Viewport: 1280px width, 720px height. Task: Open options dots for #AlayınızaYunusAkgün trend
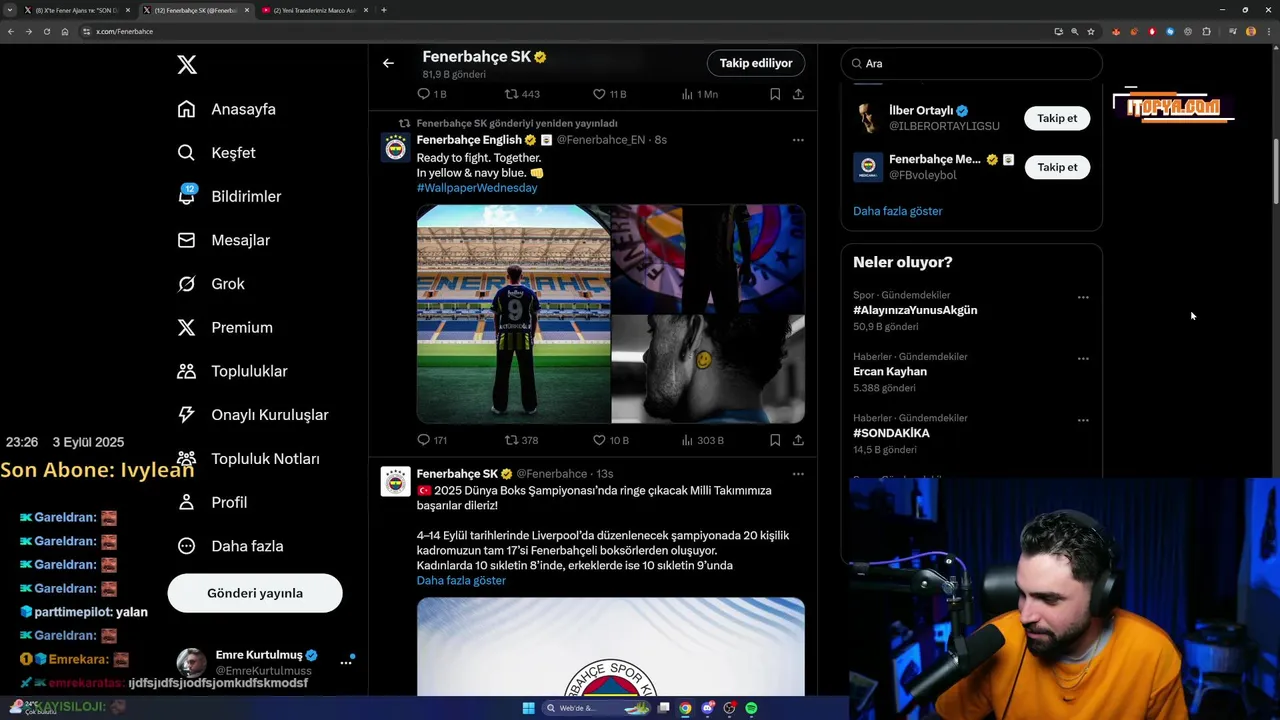[x=1083, y=298]
